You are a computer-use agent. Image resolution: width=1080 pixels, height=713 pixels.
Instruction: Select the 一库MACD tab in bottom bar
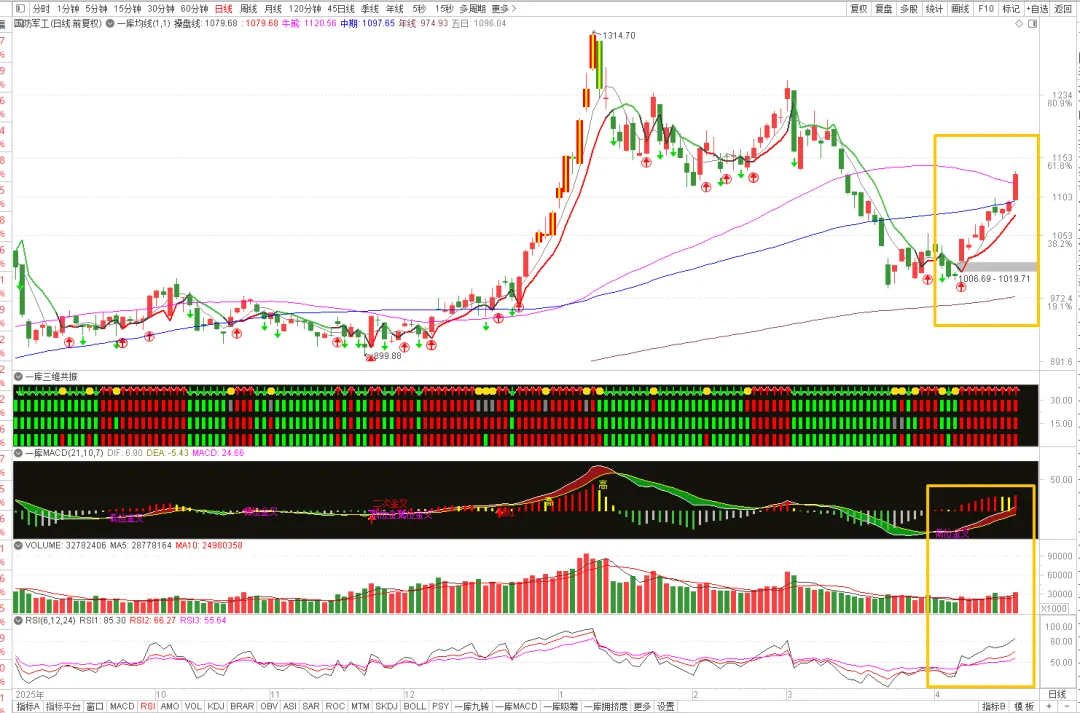coord(516,706)
